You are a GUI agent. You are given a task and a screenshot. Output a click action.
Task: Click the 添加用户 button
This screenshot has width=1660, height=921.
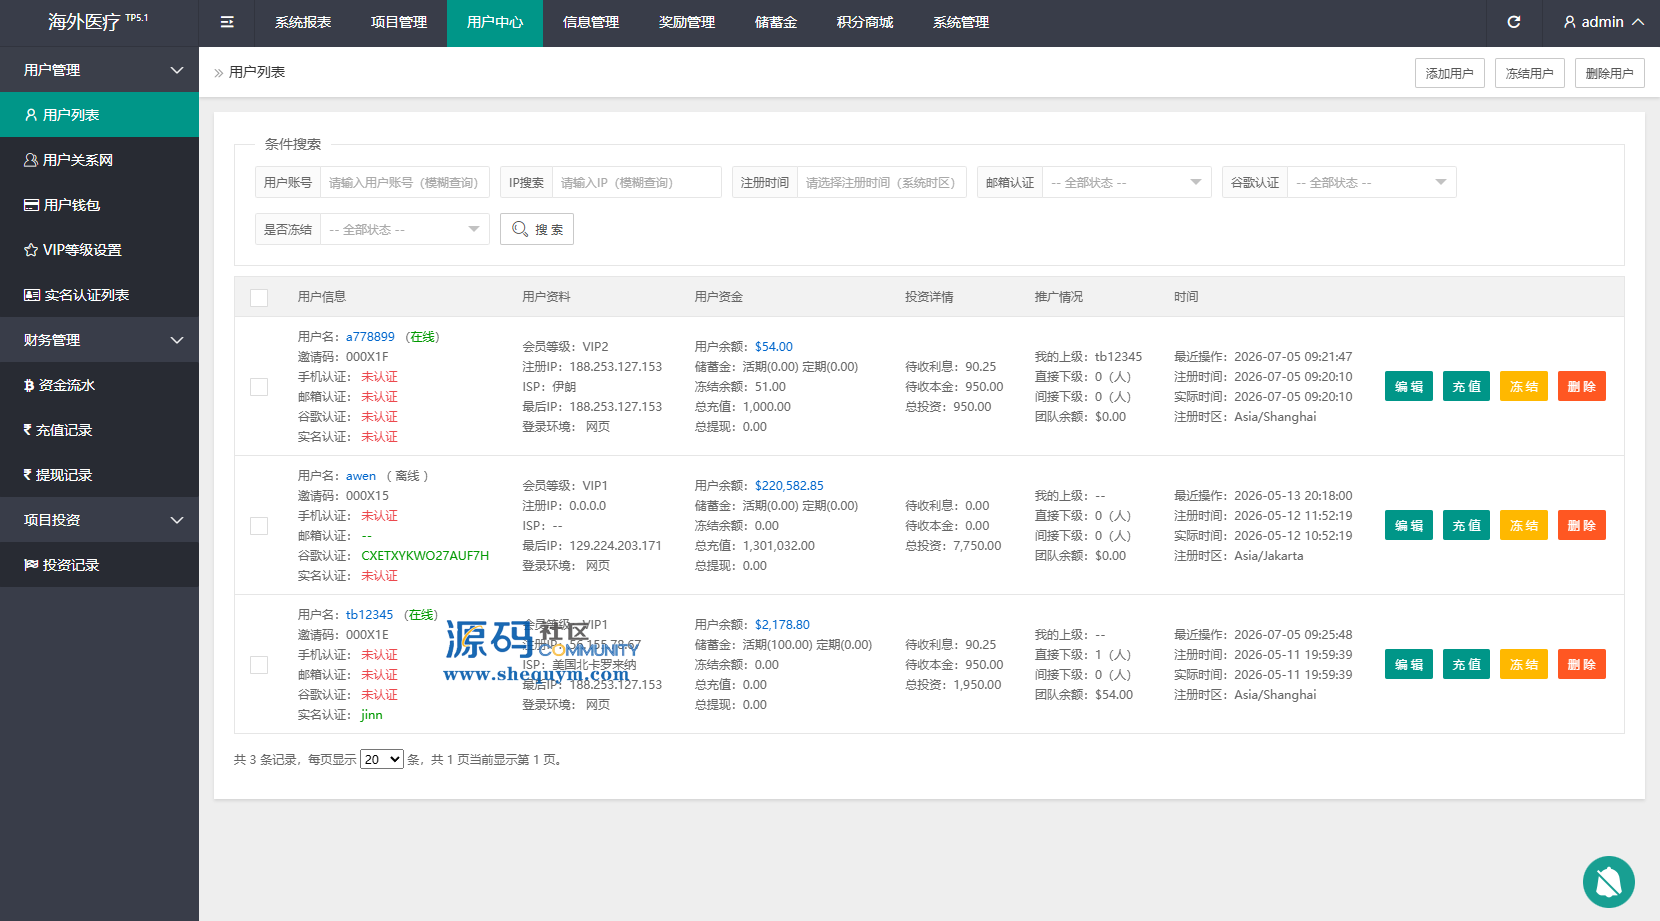pos(1450,73)
